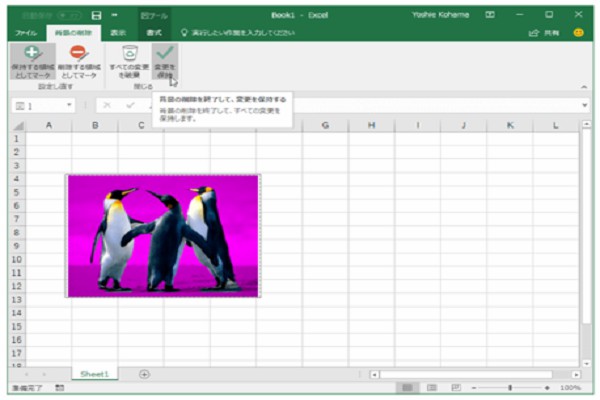The width and height of the screenshot is (600, 400).
Task: Click the penguin picture
Action: point(163,236)
